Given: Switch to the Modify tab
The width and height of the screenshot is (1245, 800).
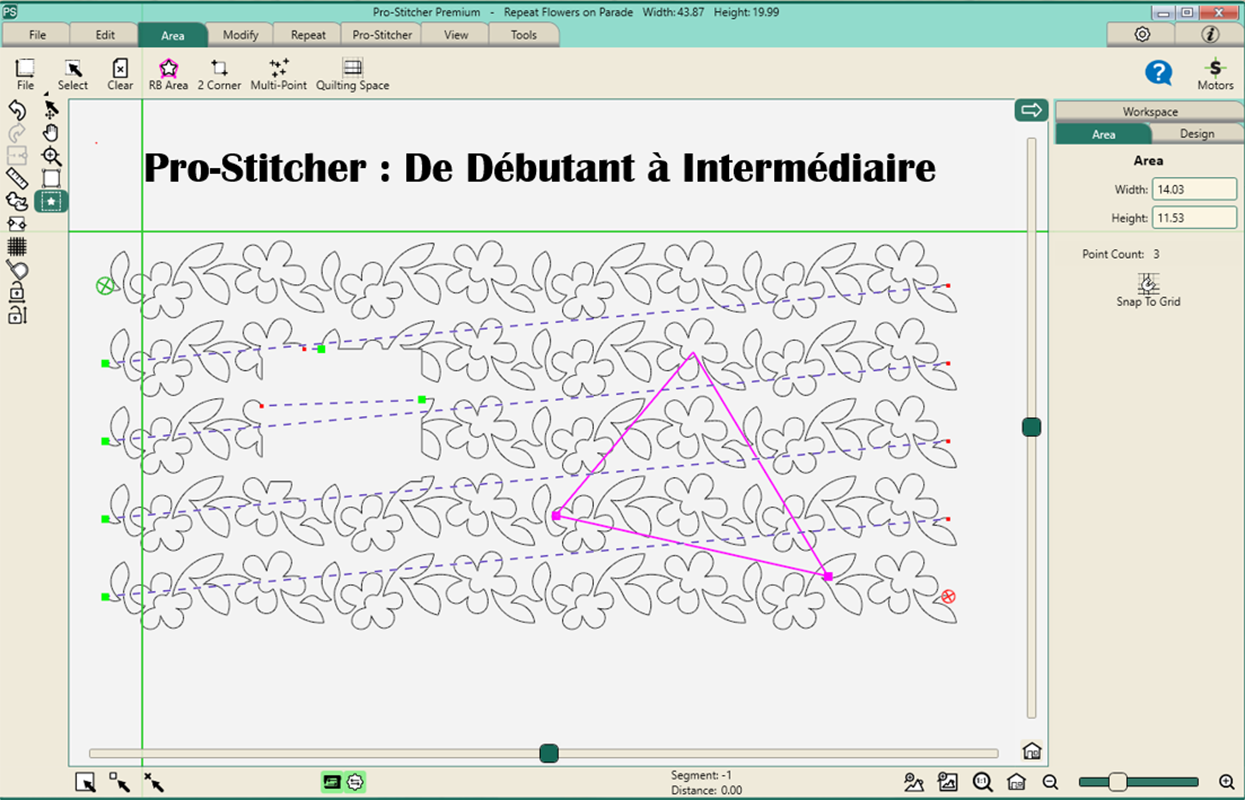Looking at the screenshot, I should coord(241,35).
